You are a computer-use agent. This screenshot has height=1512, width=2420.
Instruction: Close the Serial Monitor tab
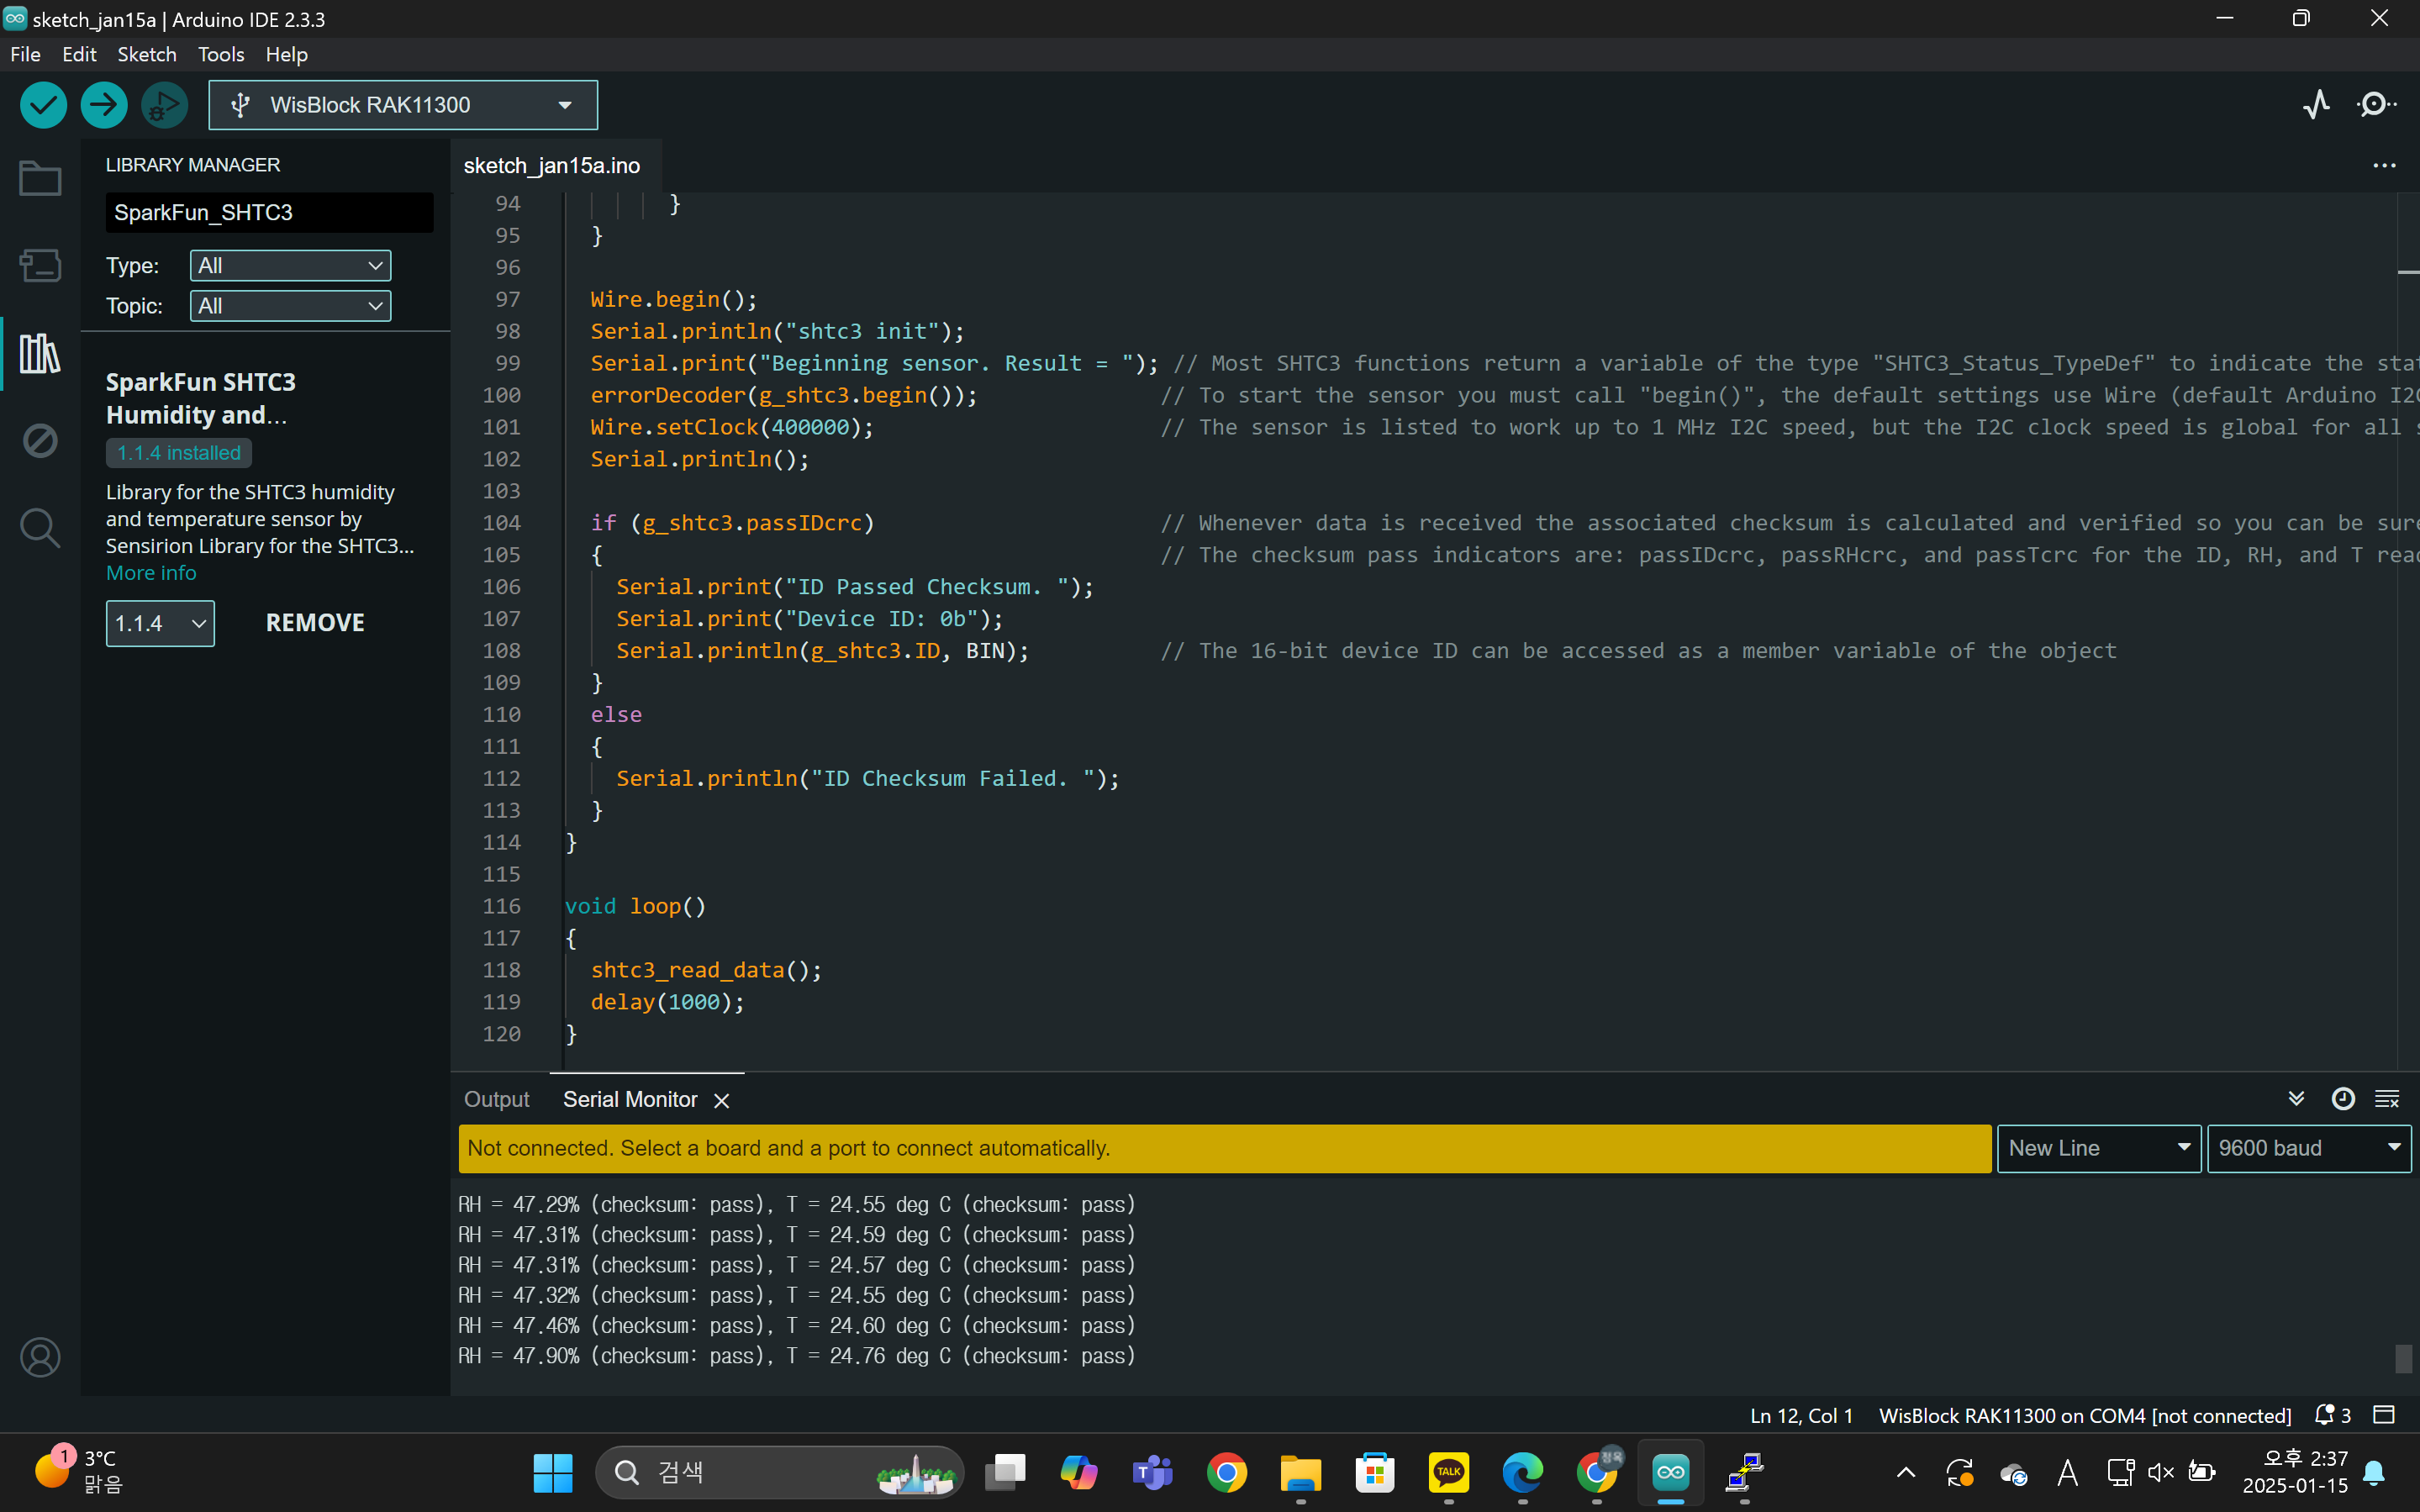(721, 1100)
